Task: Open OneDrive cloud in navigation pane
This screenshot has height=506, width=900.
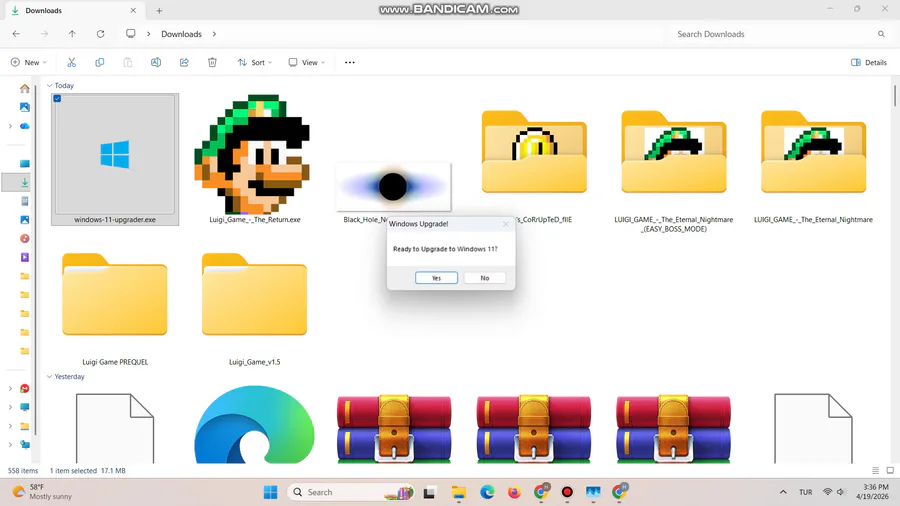Action: point(25,126)
